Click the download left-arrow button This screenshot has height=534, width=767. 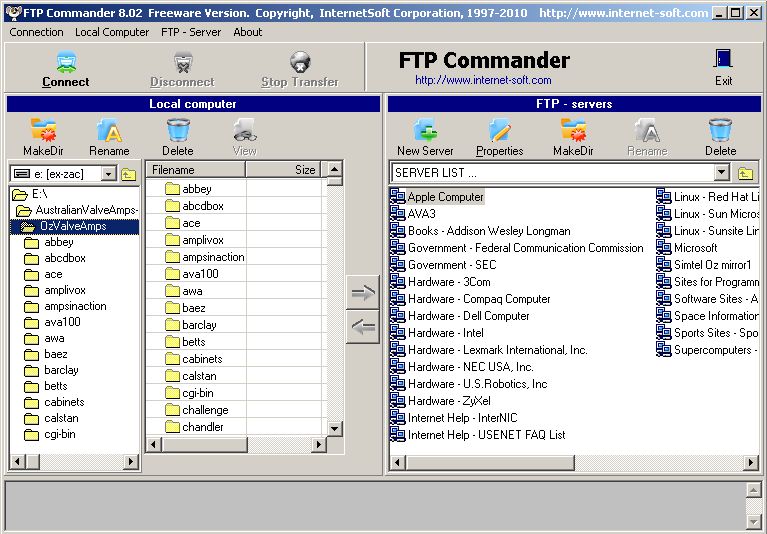click(362, 327)
